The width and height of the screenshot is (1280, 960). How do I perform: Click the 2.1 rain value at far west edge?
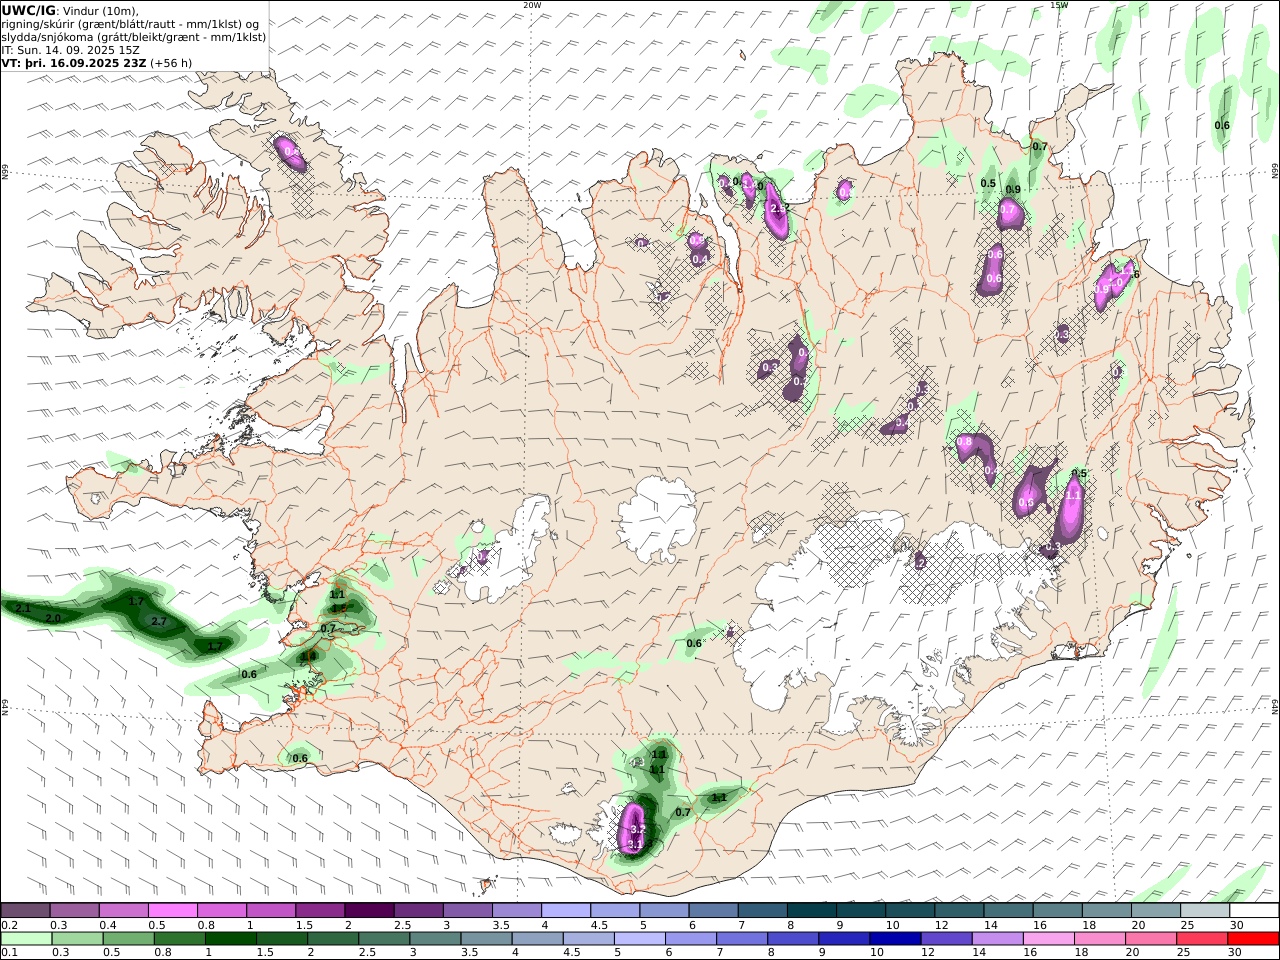tap(24, 608)
